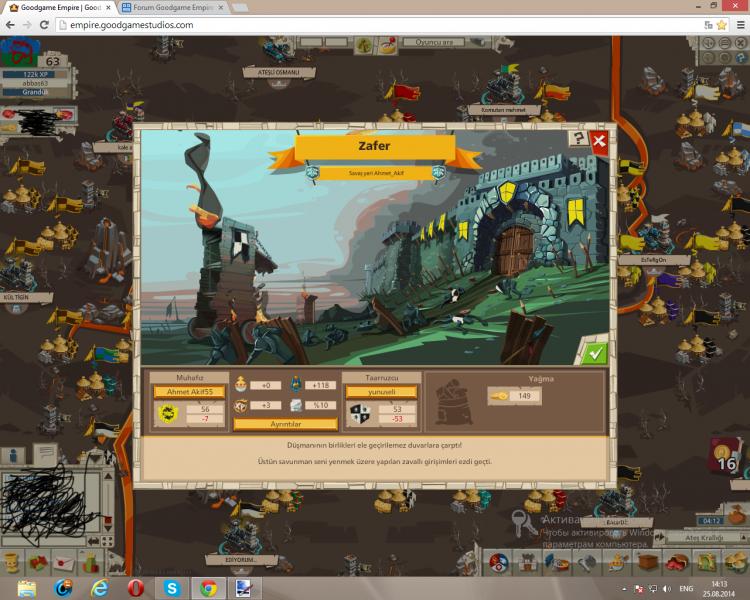Image resolution: width=750 pixels, height=600 pixels.
Task: Expand the Ateş Krallığı kingdom selector arrow
Action: click(744, 537)
